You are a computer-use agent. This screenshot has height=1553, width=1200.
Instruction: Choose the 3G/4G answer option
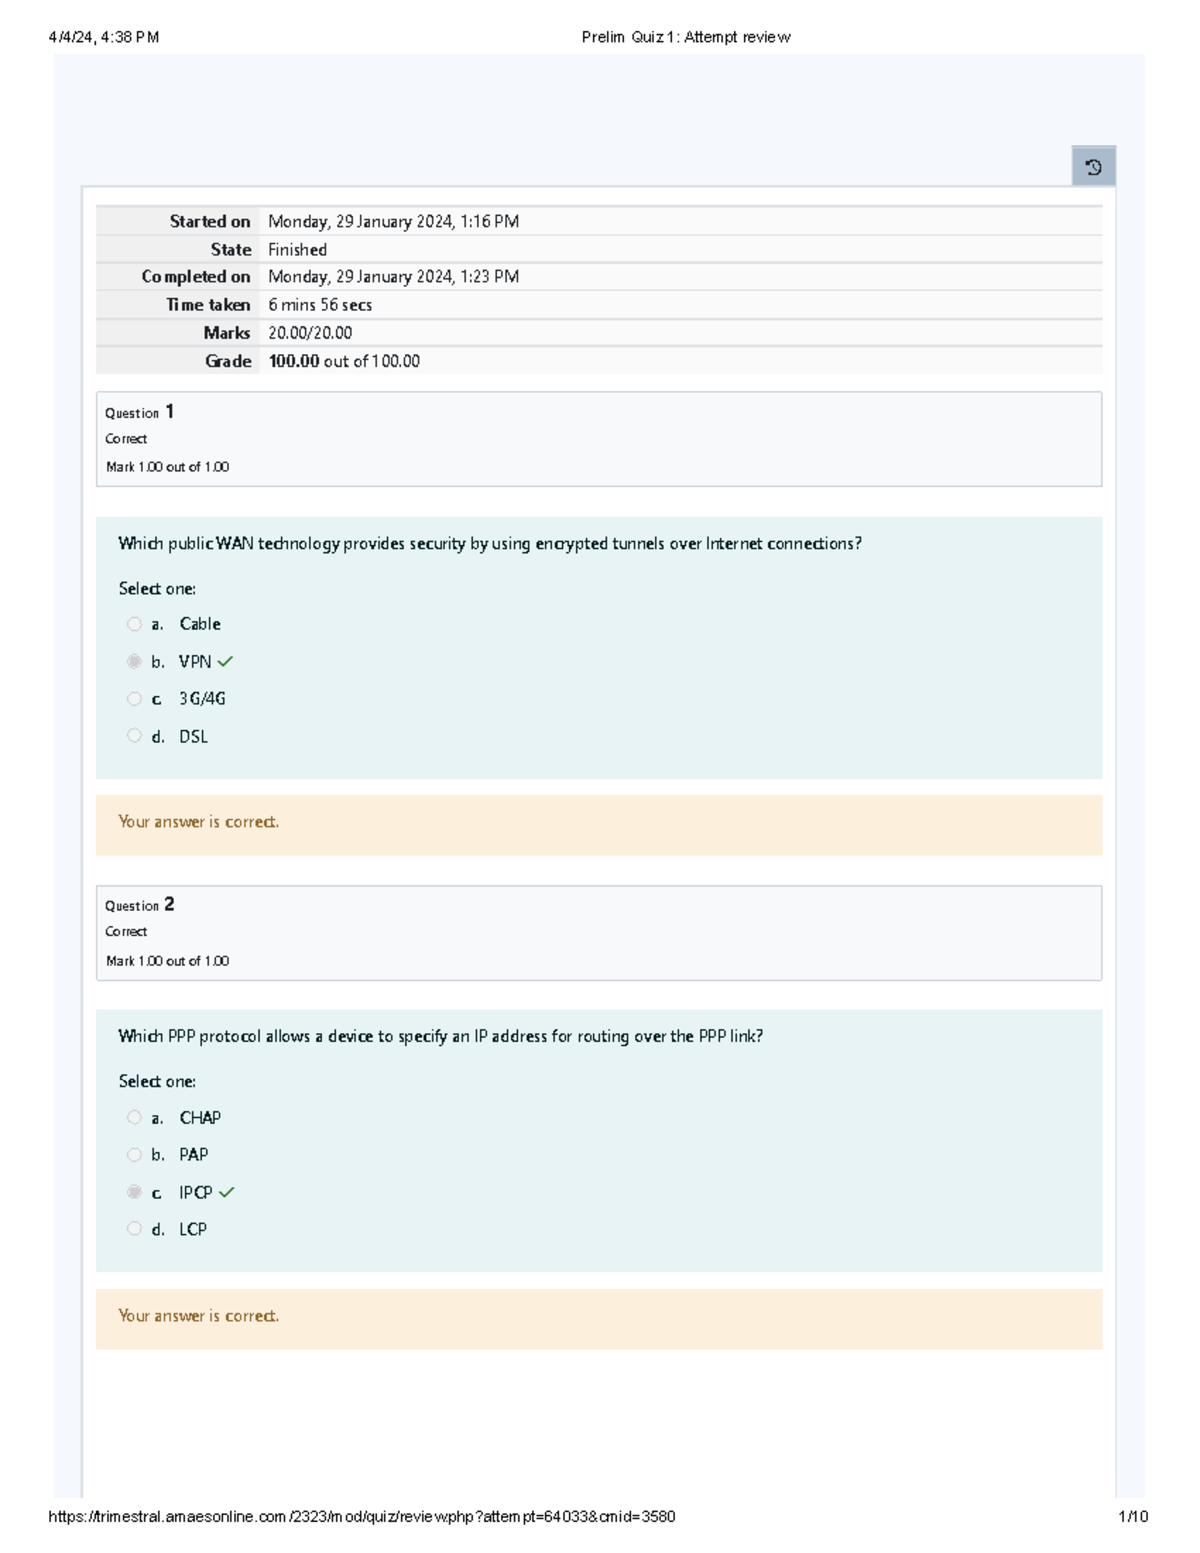pos(135,698)
